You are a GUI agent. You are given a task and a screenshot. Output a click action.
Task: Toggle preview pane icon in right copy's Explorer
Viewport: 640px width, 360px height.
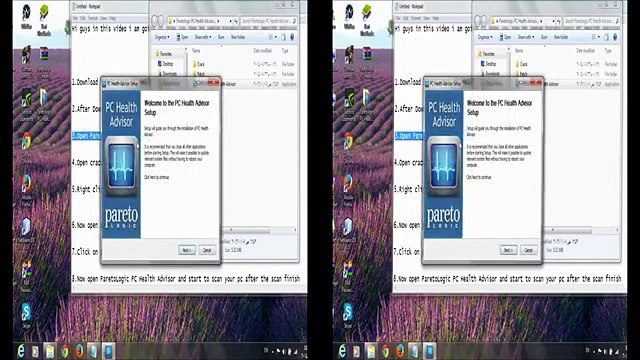click(x=607, y=37)
